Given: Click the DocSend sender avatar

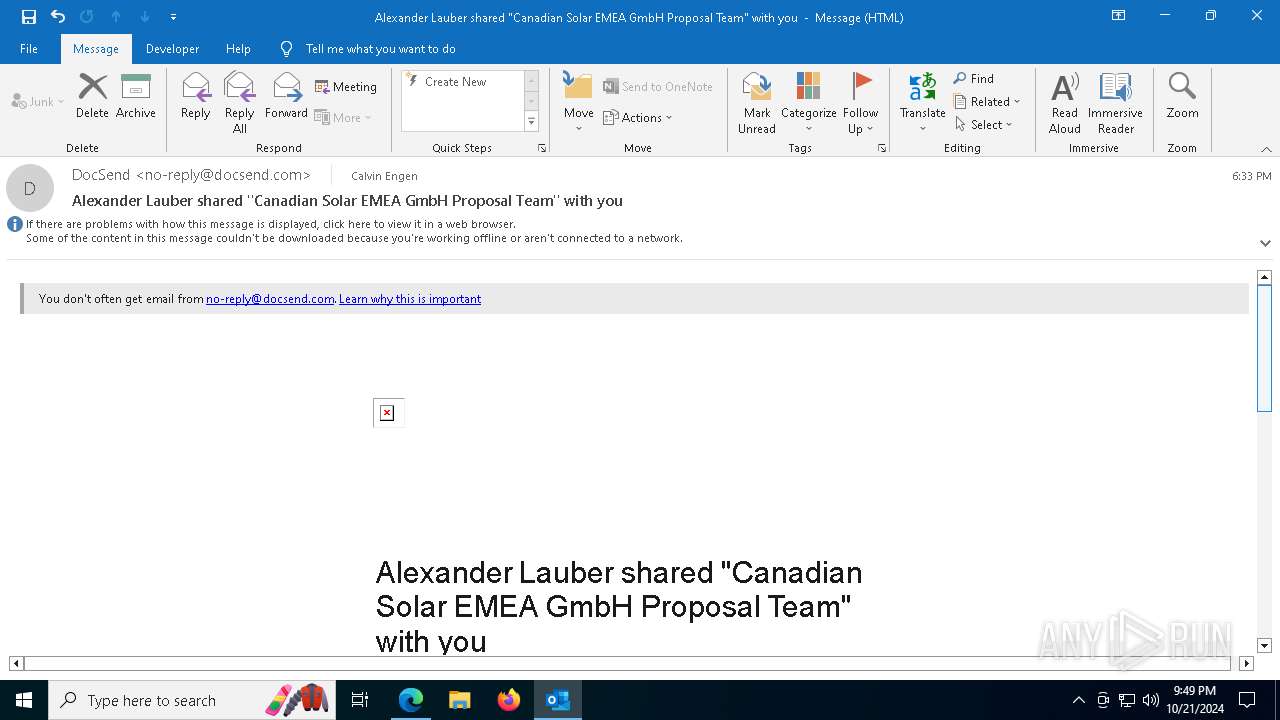Looking at the screenshot, I should pyautogui.click(x=30, y=188).
